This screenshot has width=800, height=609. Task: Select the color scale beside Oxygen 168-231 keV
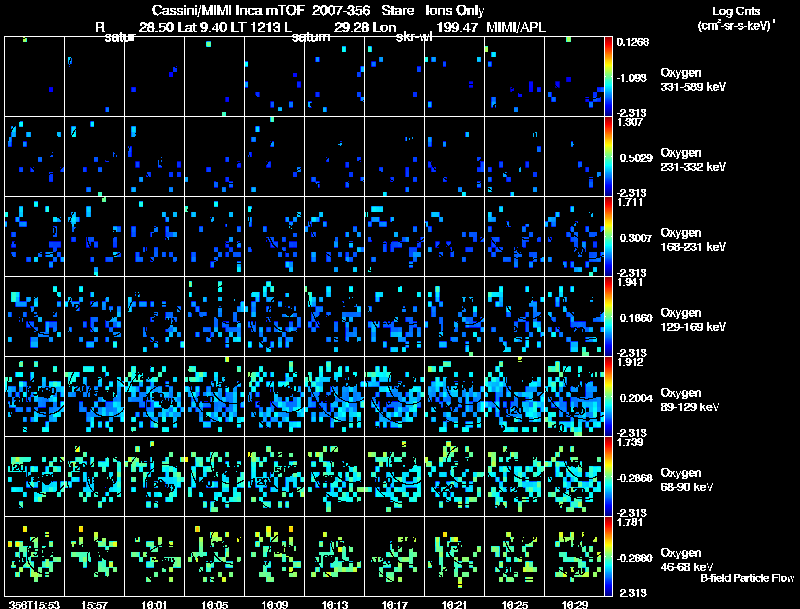(x=609, y=237)
